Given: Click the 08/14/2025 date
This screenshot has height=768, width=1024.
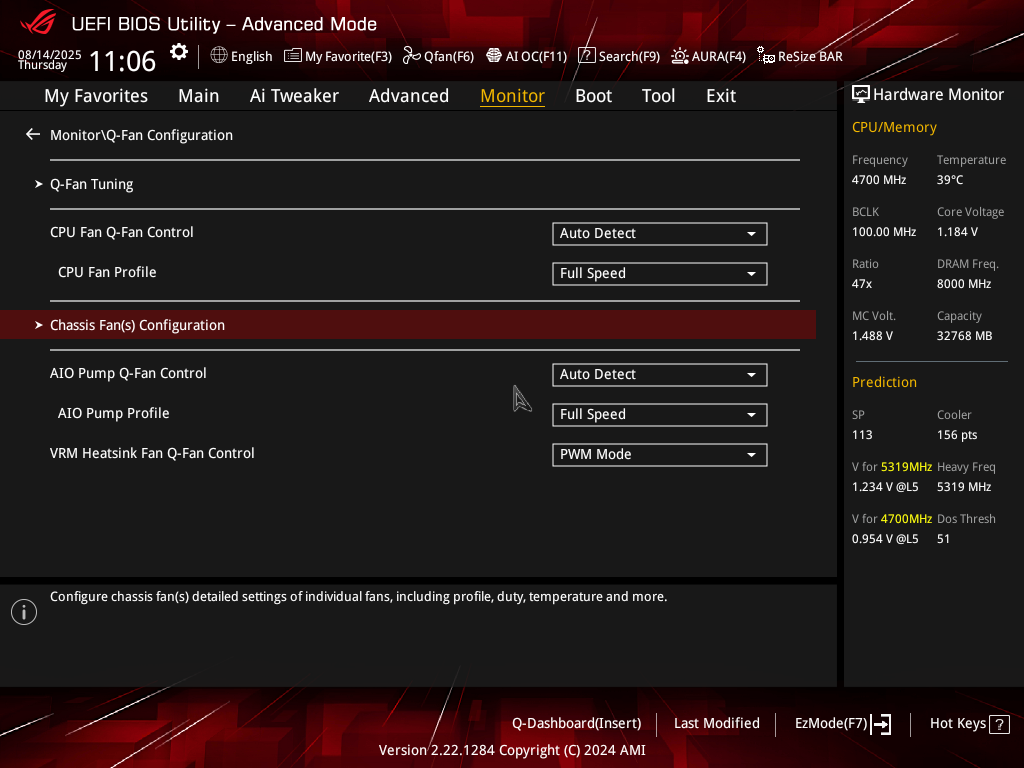Looking at the screenshot, I should click(x=50, y=55).
